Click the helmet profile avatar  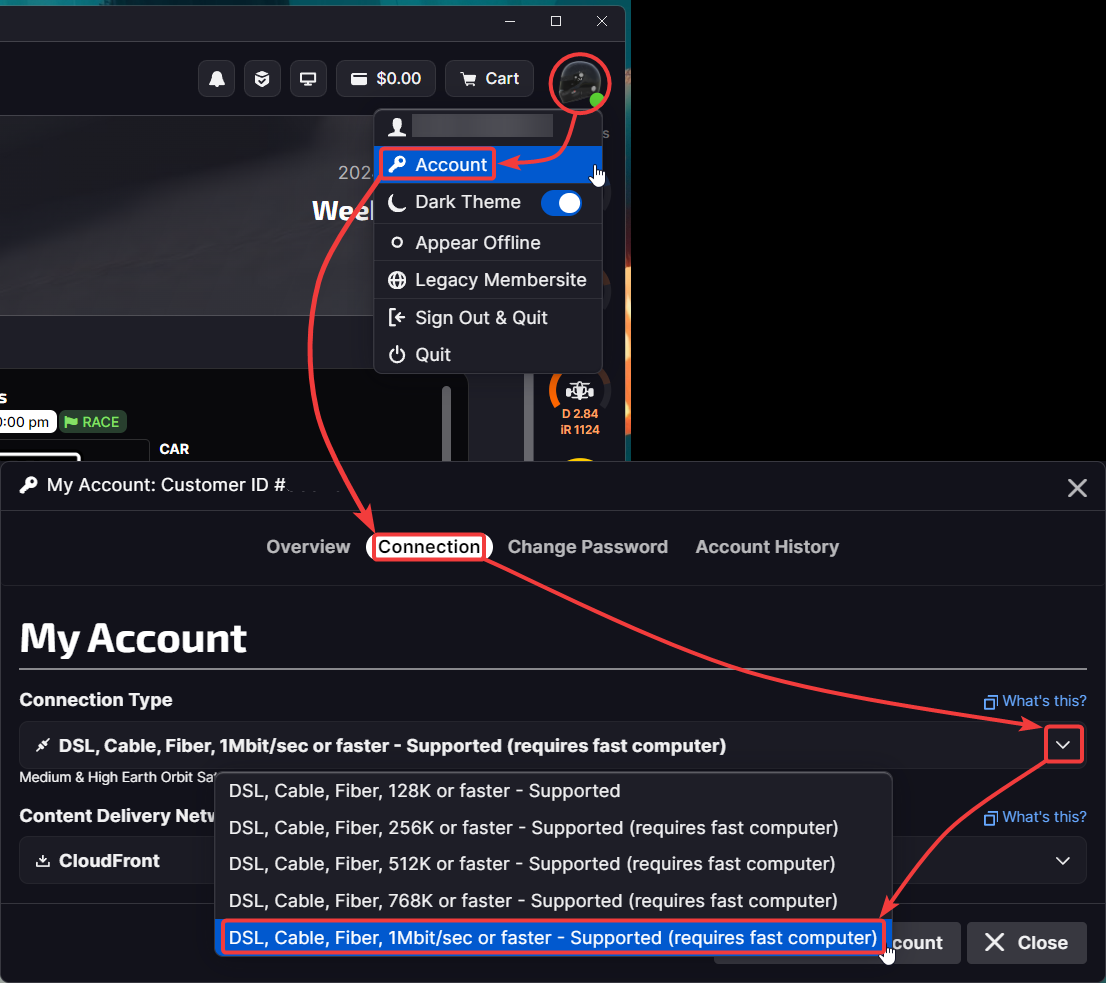coord(581,83)
